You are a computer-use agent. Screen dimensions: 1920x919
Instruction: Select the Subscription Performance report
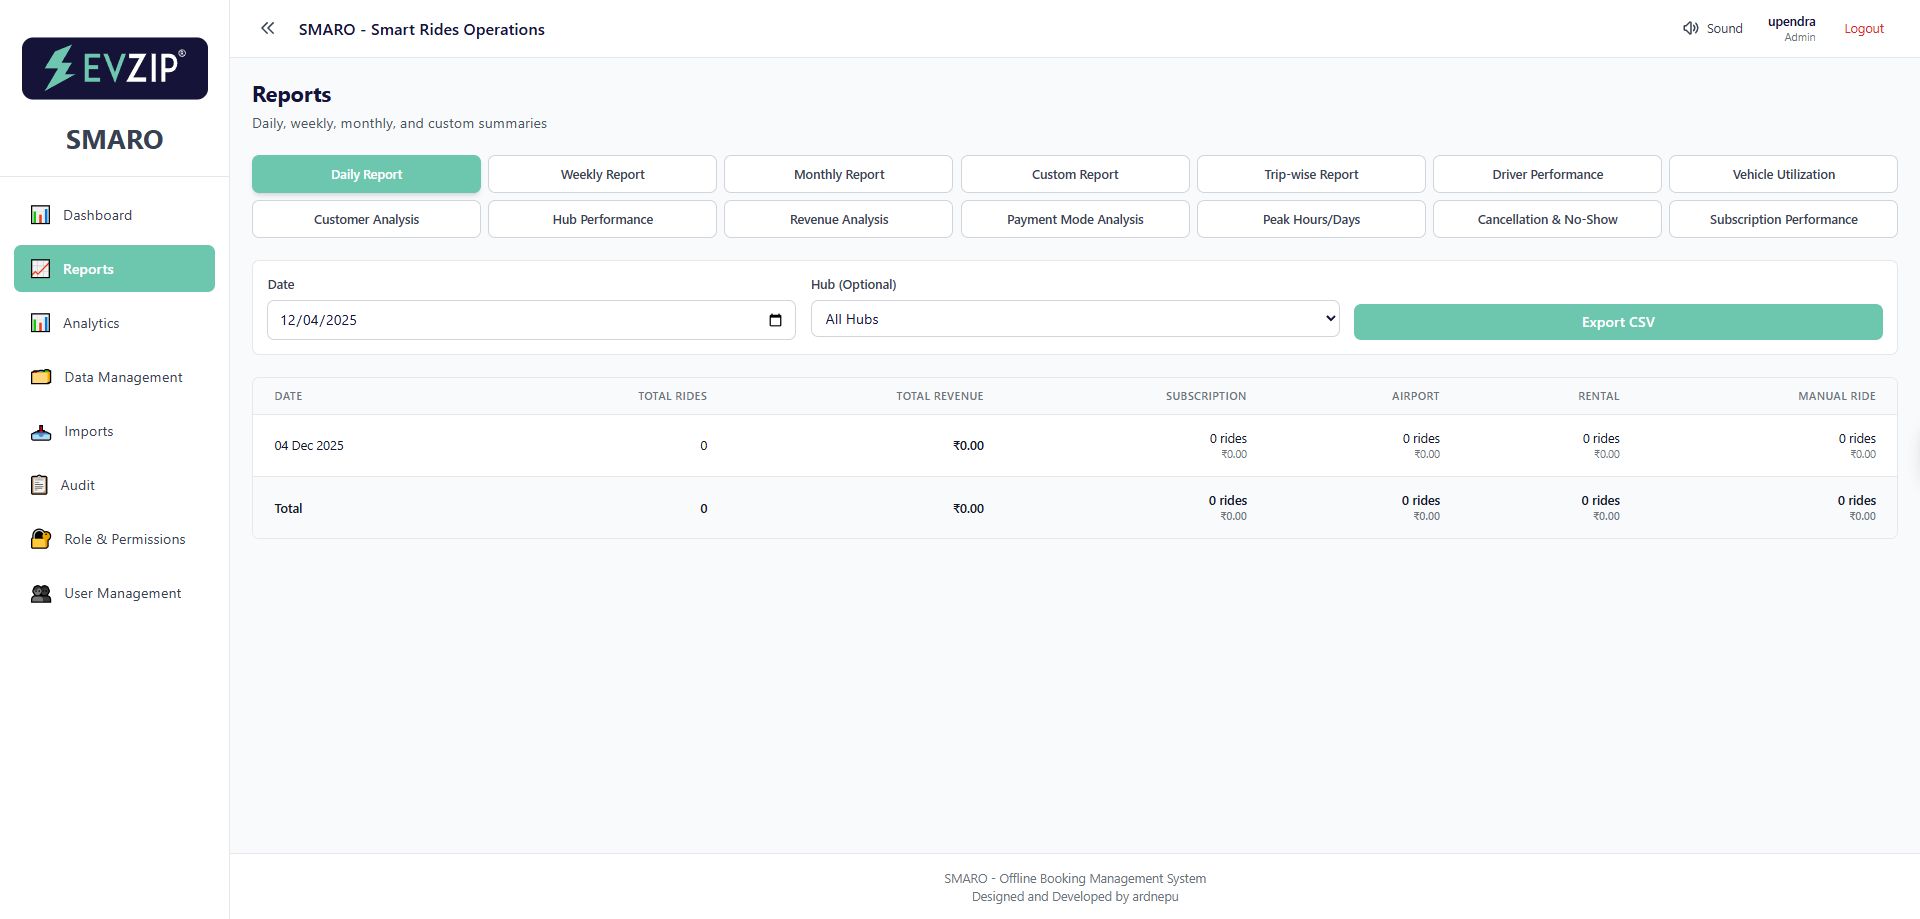(1783, 219)
